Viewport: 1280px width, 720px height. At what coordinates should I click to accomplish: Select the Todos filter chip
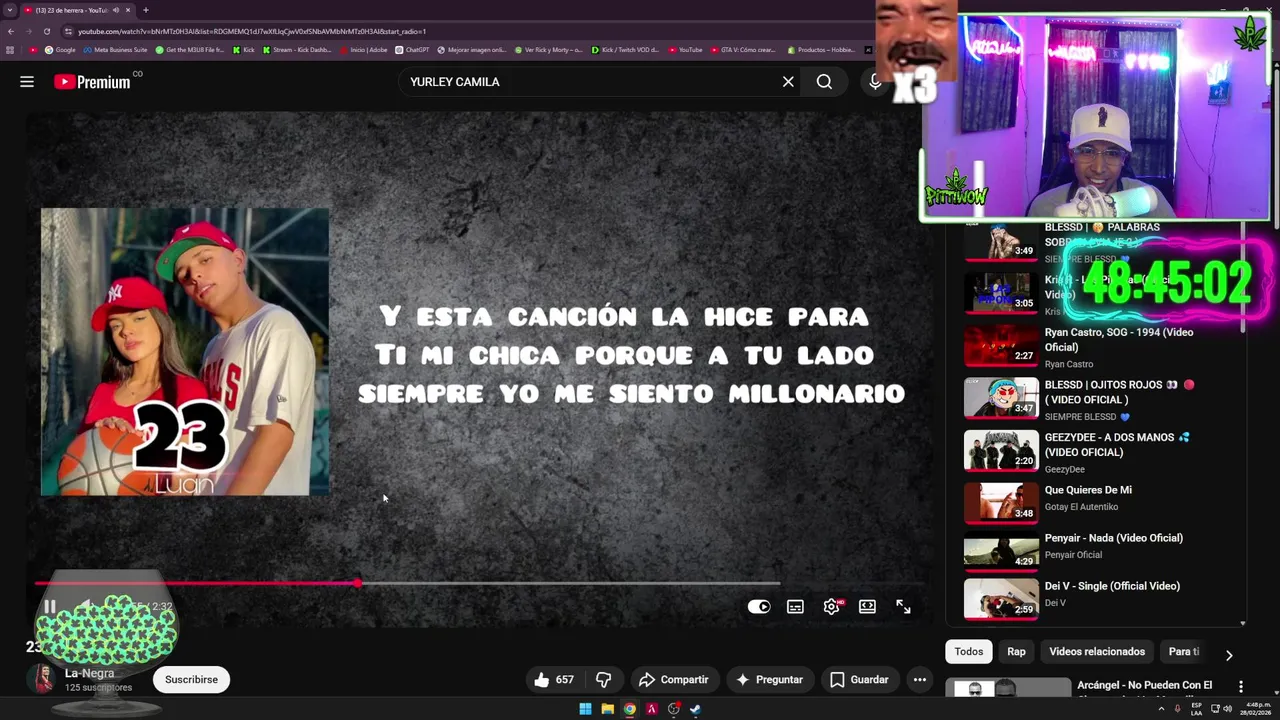tap(968, 651)
